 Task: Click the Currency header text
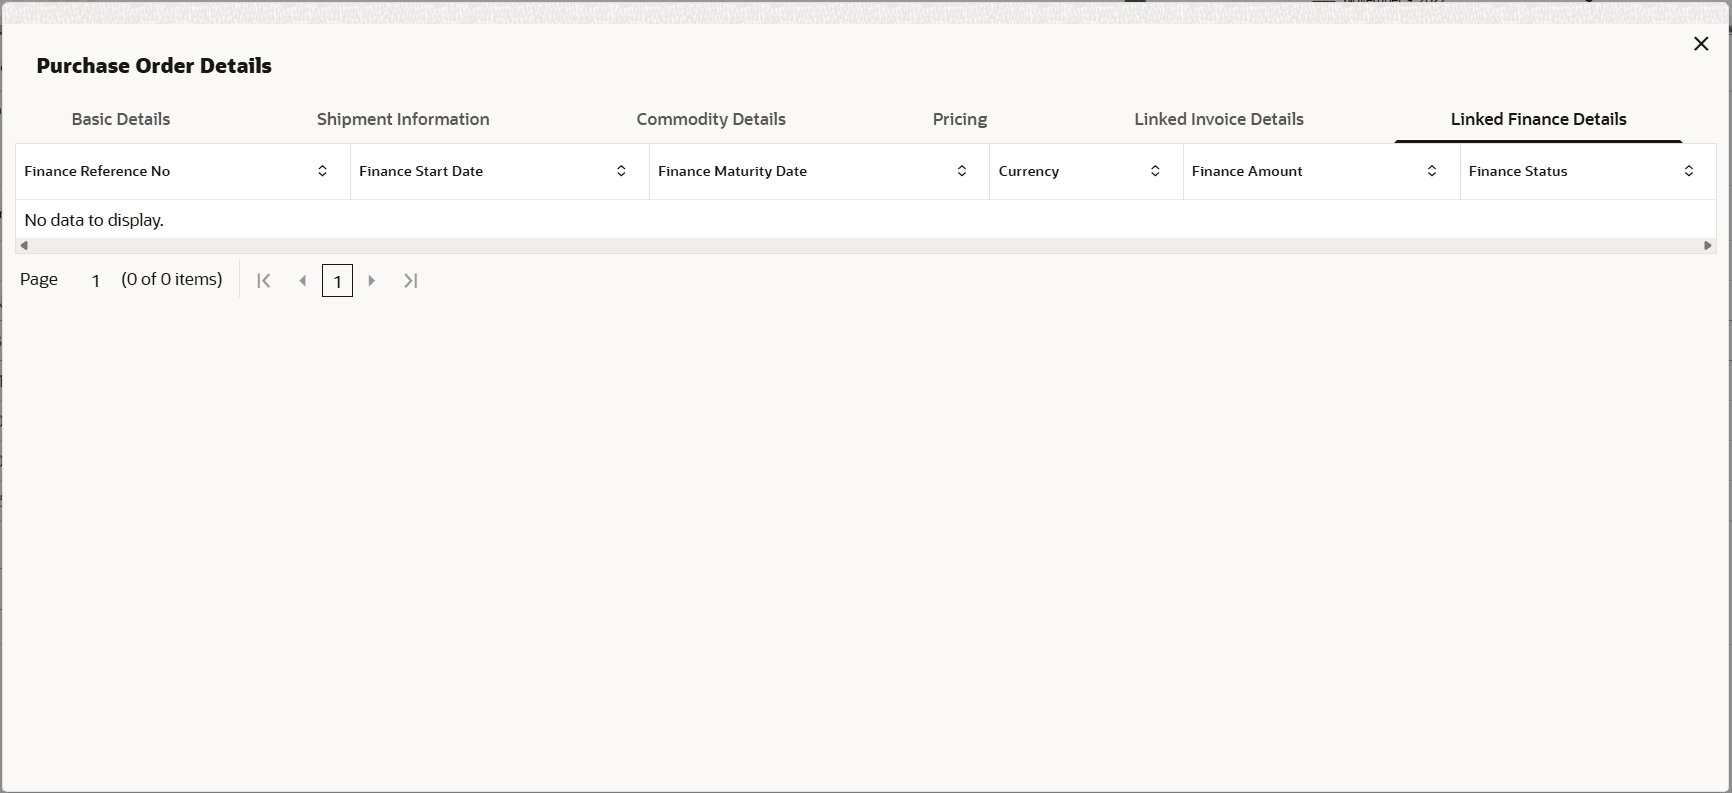1028,171
